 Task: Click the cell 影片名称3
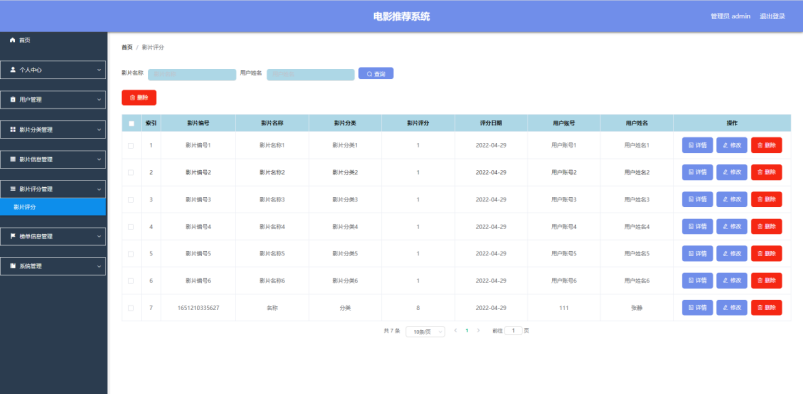[272, 199]
